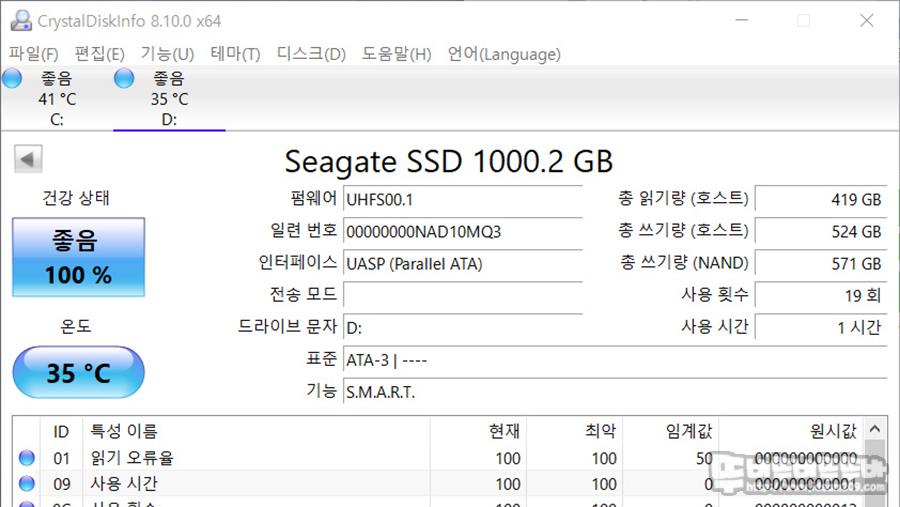
Task: Click the 현재 column header
Action: [478, 431]
